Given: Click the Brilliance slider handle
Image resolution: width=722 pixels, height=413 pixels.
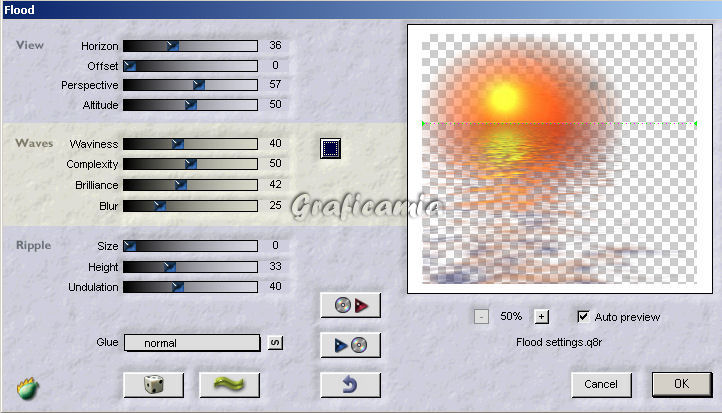Looking at the screenshot, I should point(180,185).
